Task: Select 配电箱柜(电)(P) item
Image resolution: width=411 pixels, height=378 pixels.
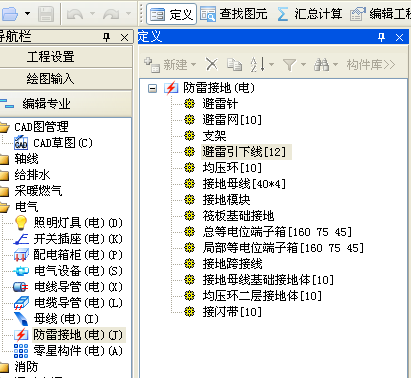Action: (78, 255)
